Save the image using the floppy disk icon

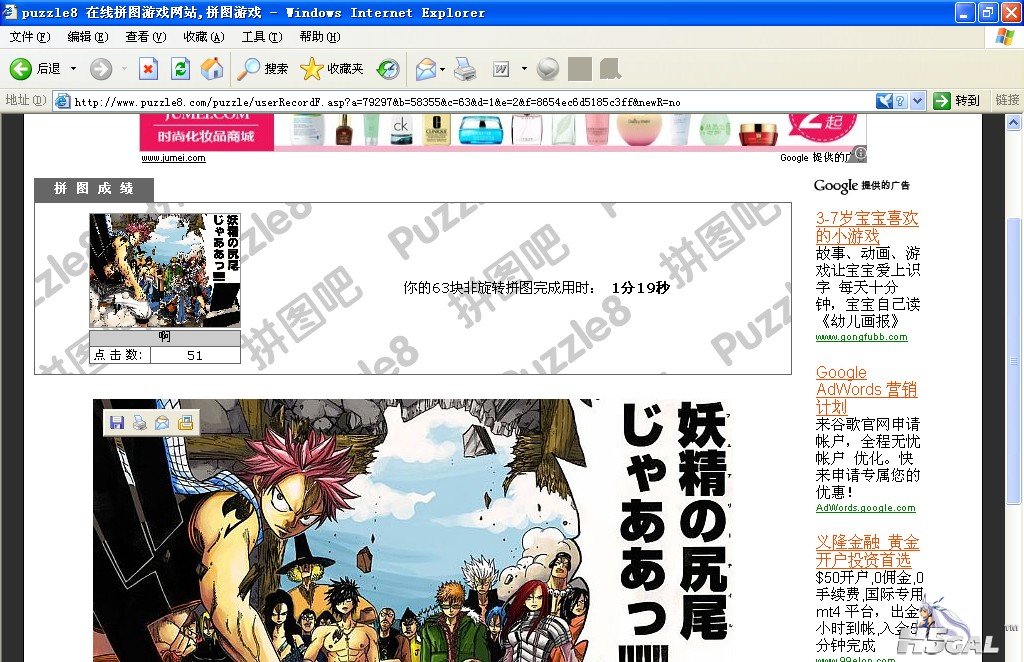[x=117, y=423]
